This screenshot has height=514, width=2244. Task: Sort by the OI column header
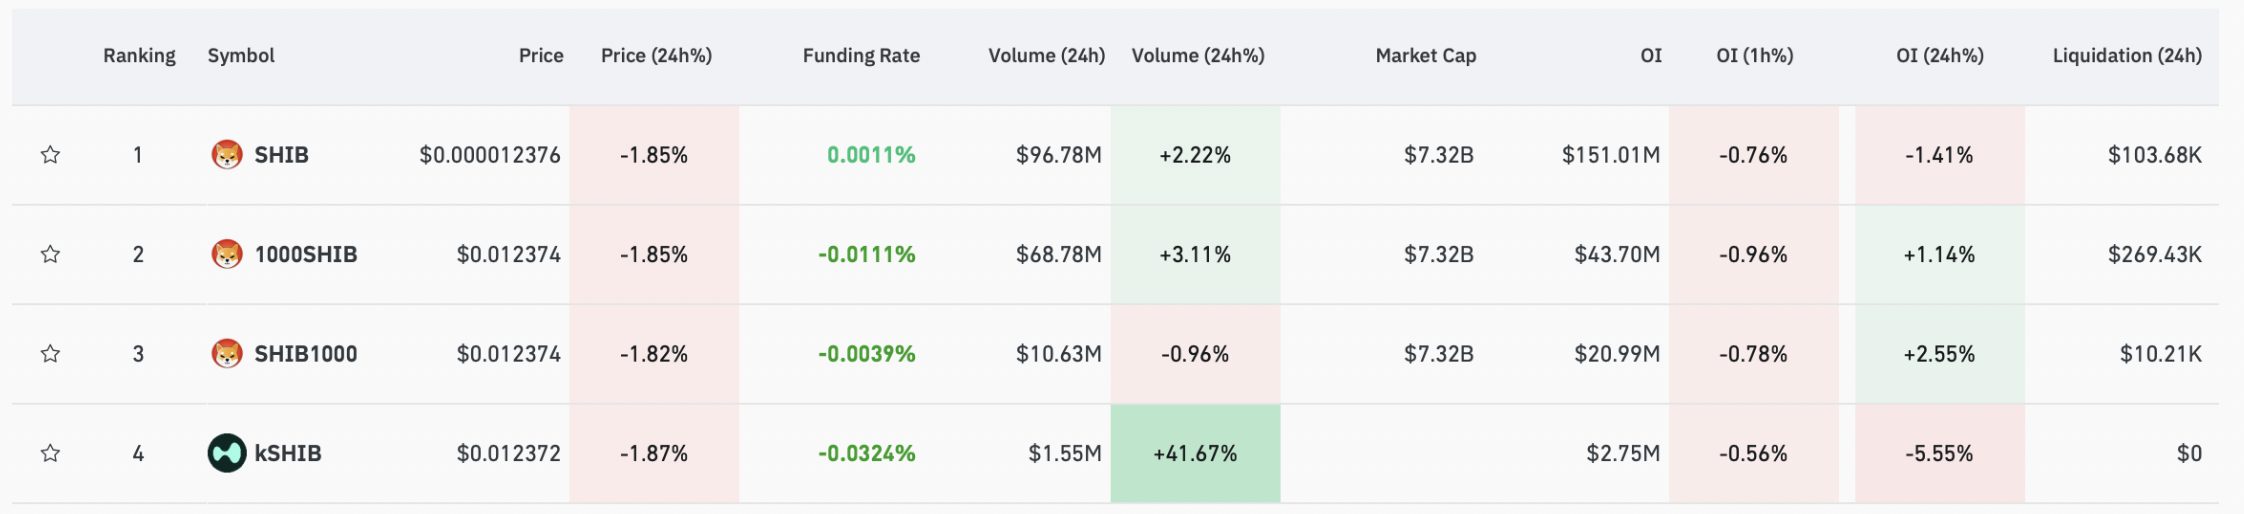pos(1651,56)
